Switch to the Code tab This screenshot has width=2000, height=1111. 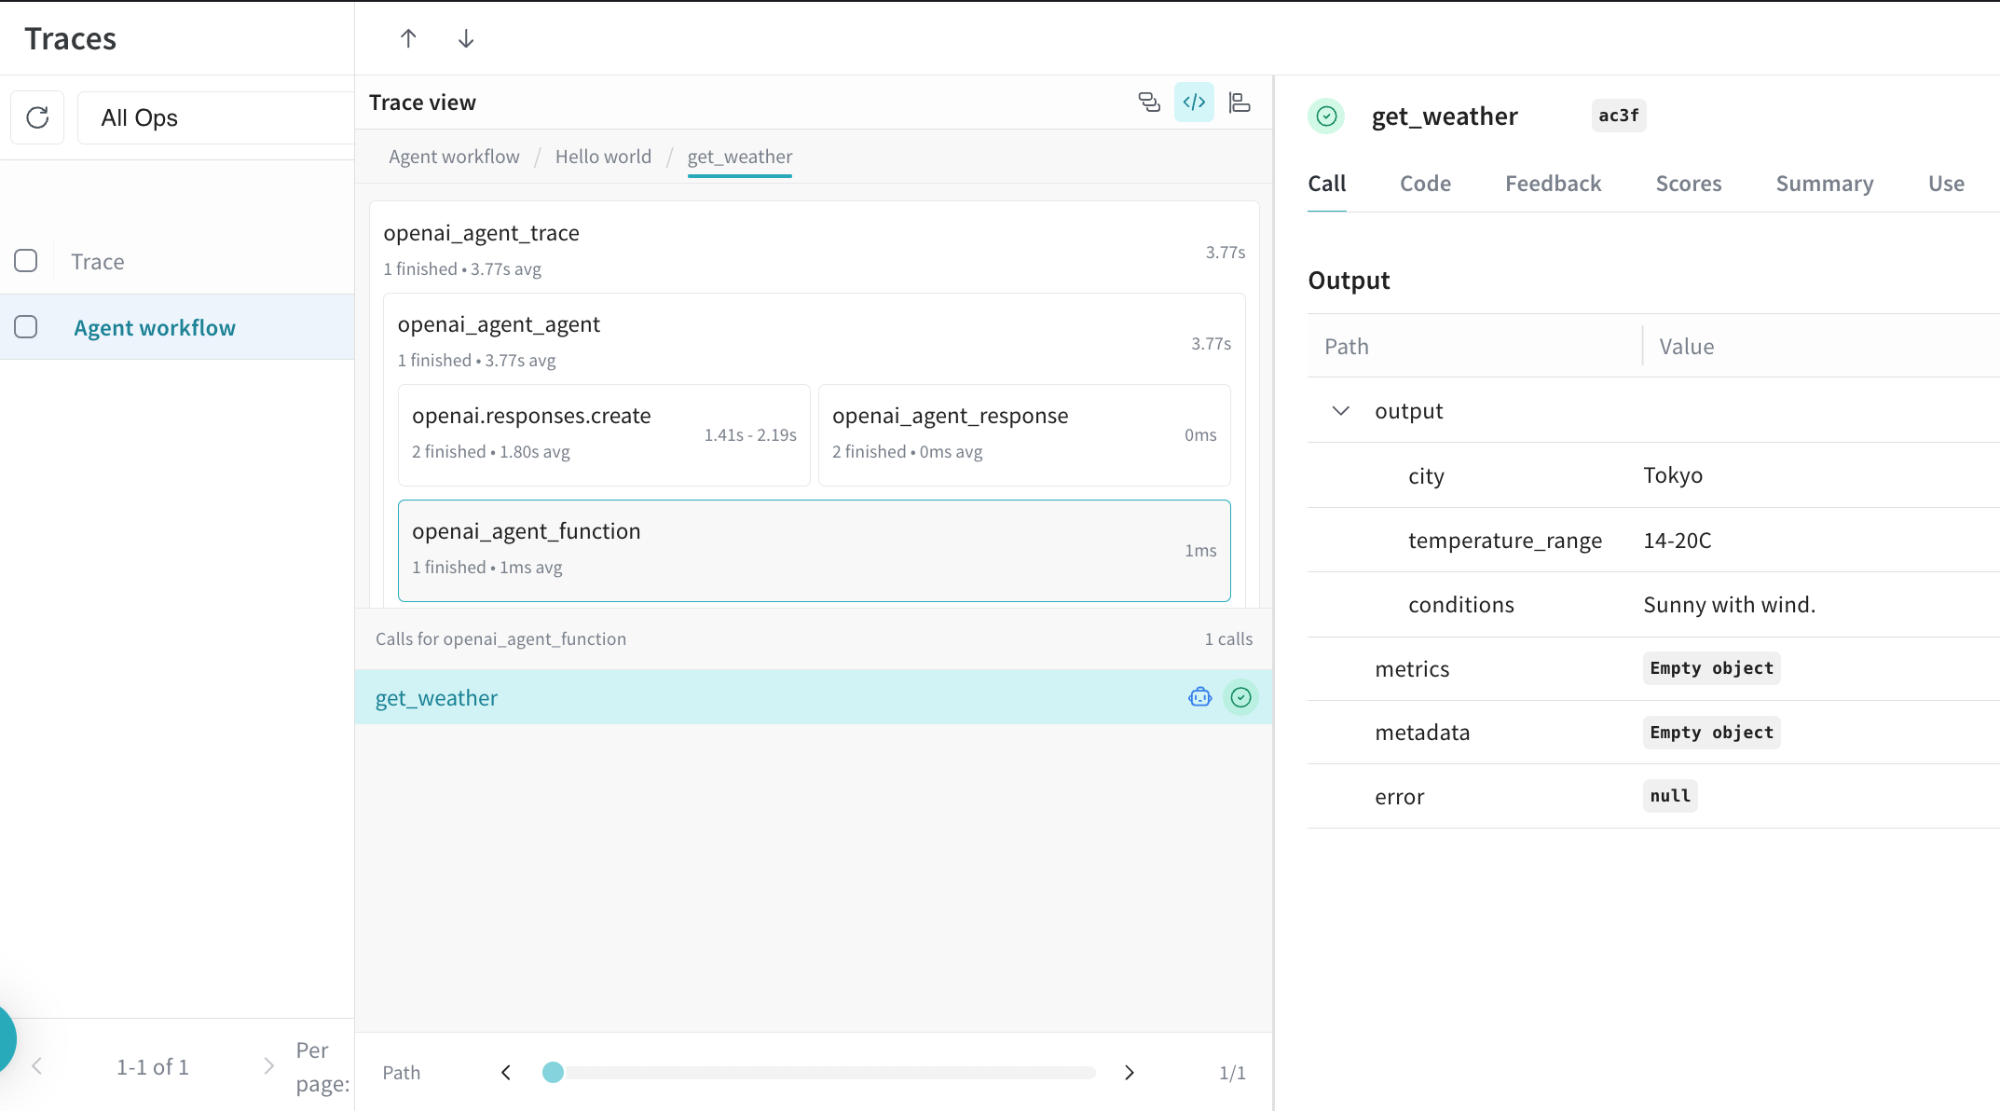point(1425,184)
